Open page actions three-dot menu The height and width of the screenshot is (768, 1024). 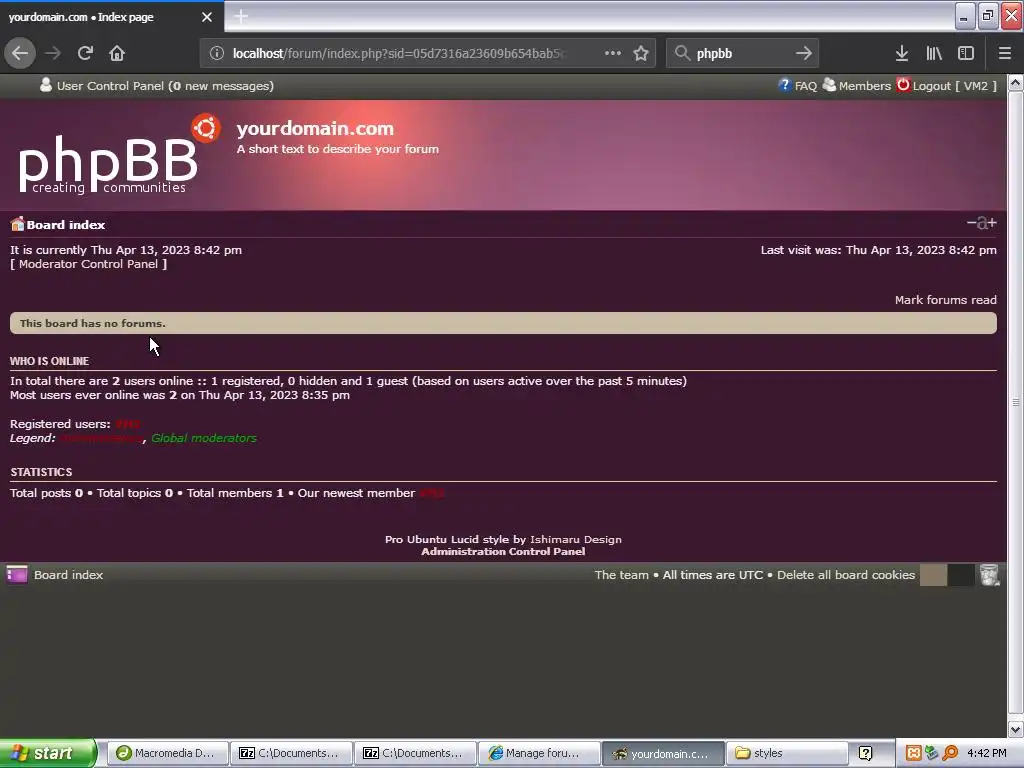pyautogui.click(x=613, y=53)
